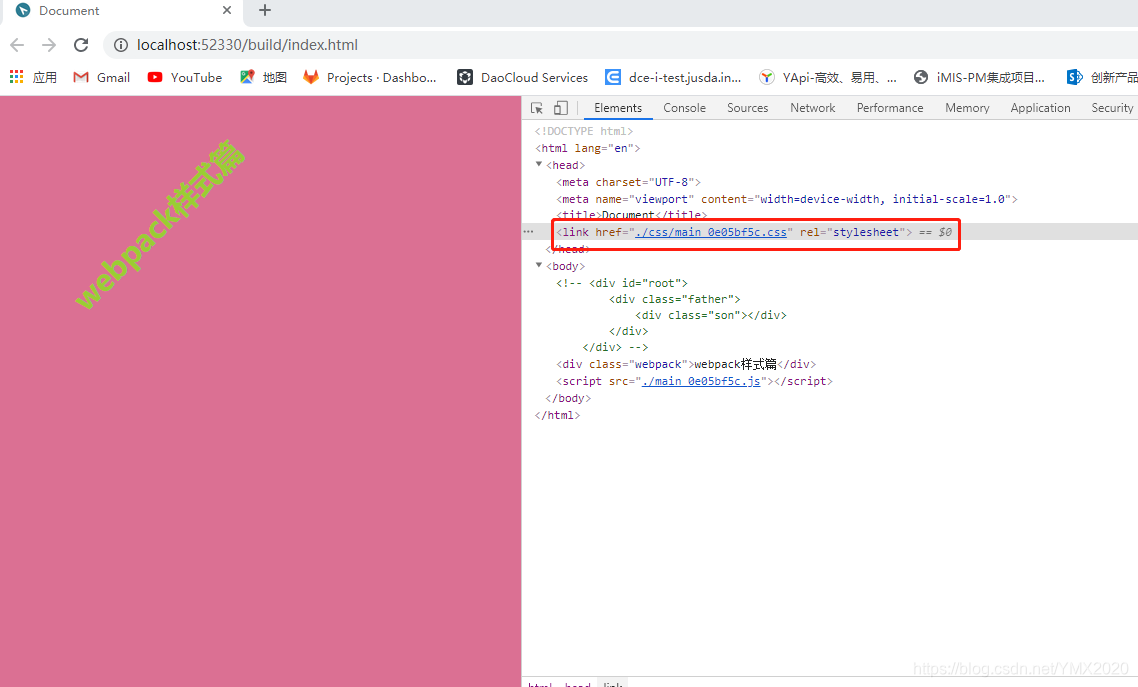Click the rel="stylesheet" attribute value
This screenshot has height=687, width=1138.
[867, 232]
